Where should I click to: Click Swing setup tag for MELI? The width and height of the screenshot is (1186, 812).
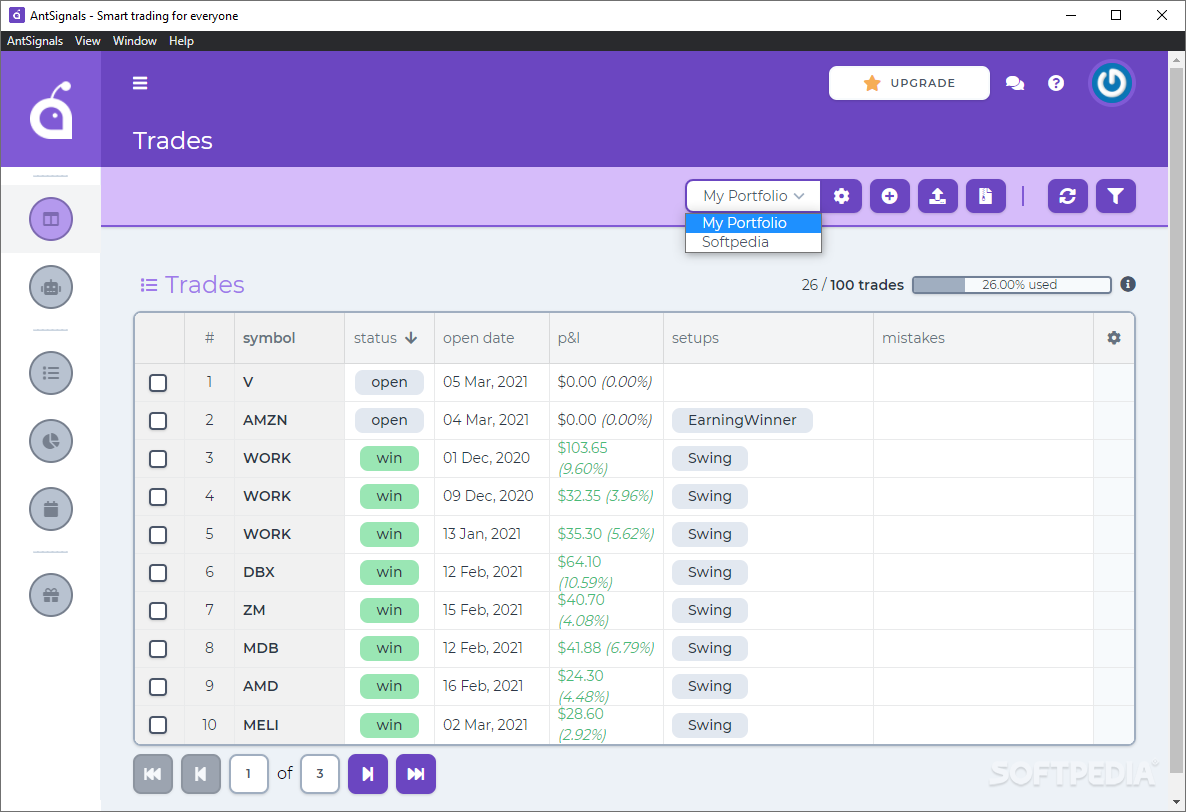709,725
